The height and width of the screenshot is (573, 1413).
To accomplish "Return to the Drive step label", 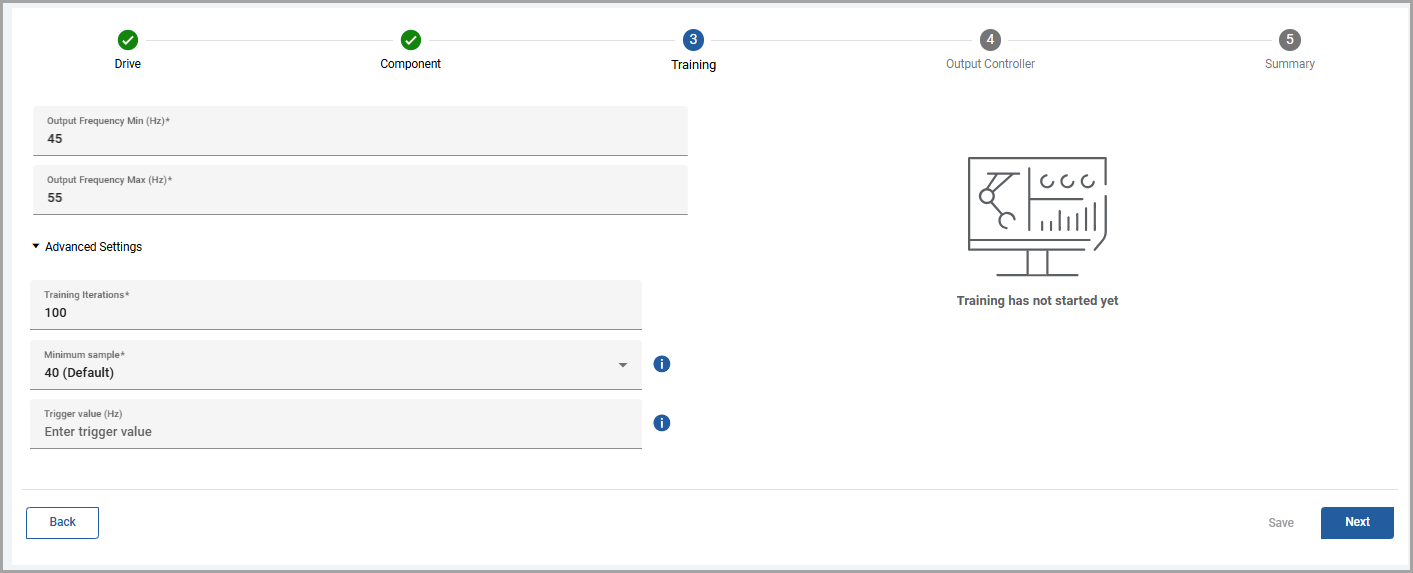I will coord(128,64).
